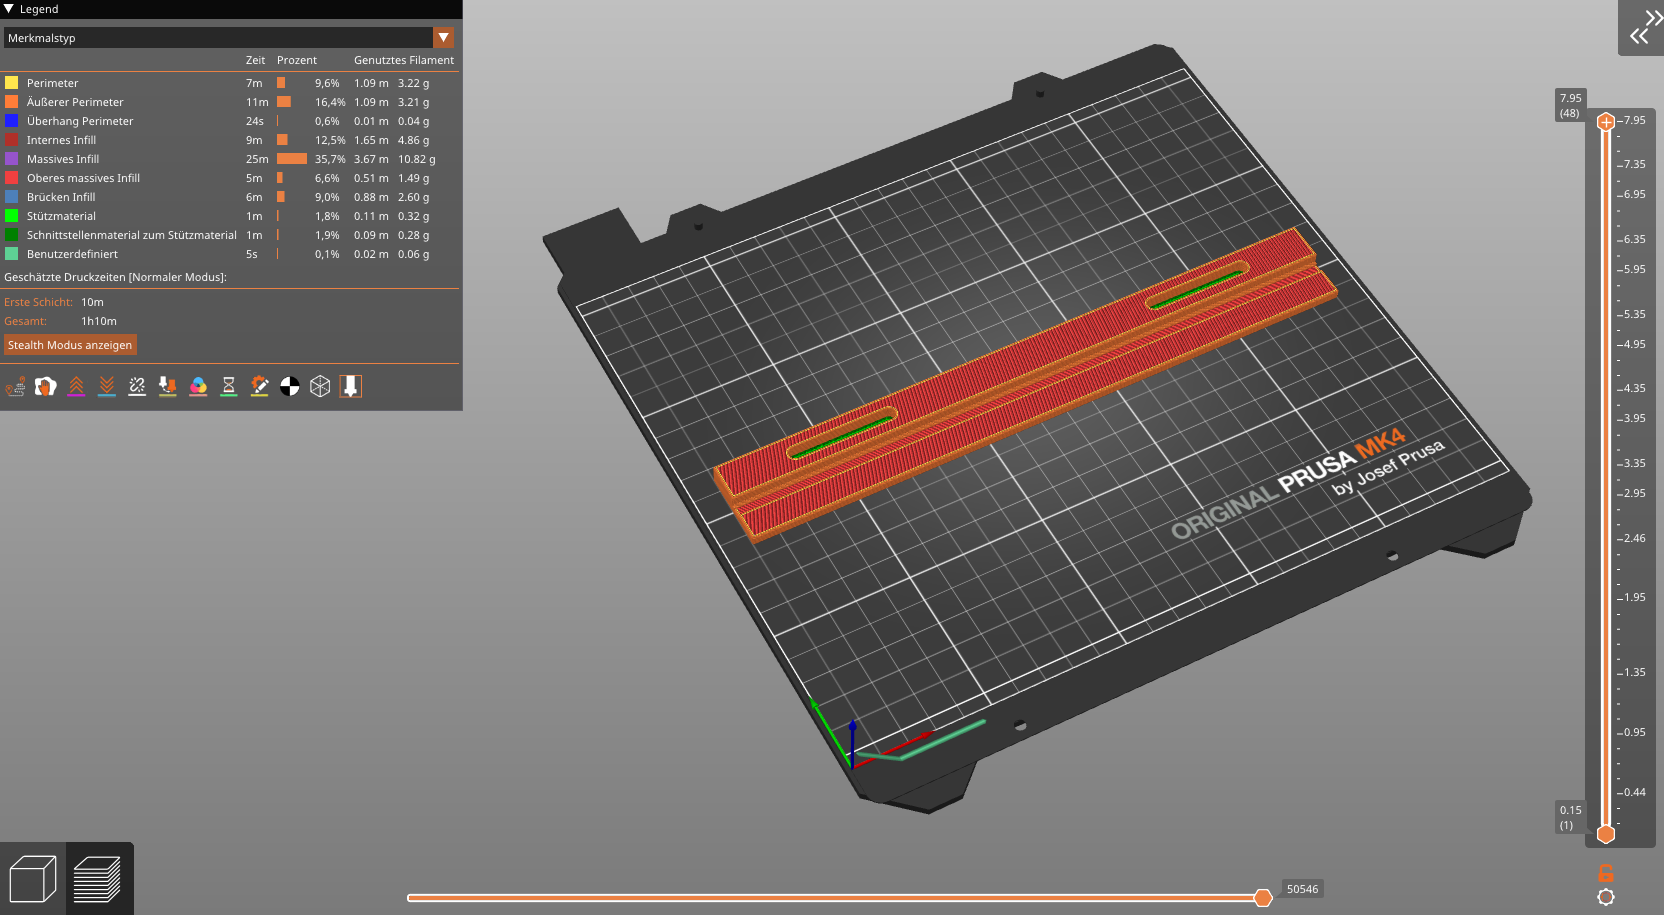Toggle the shells cube icon

tap(320, 387)
